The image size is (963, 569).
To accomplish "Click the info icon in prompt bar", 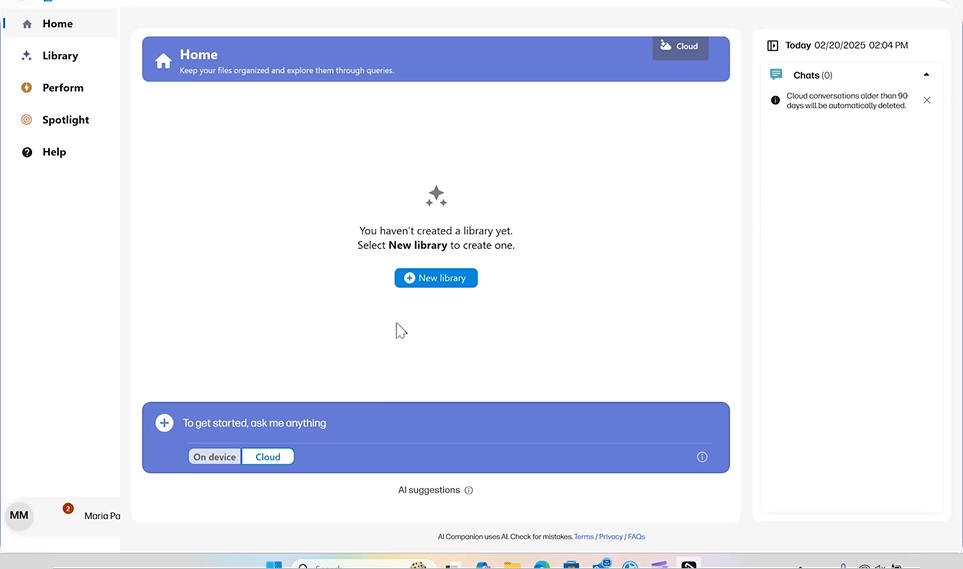I will 702,457.
